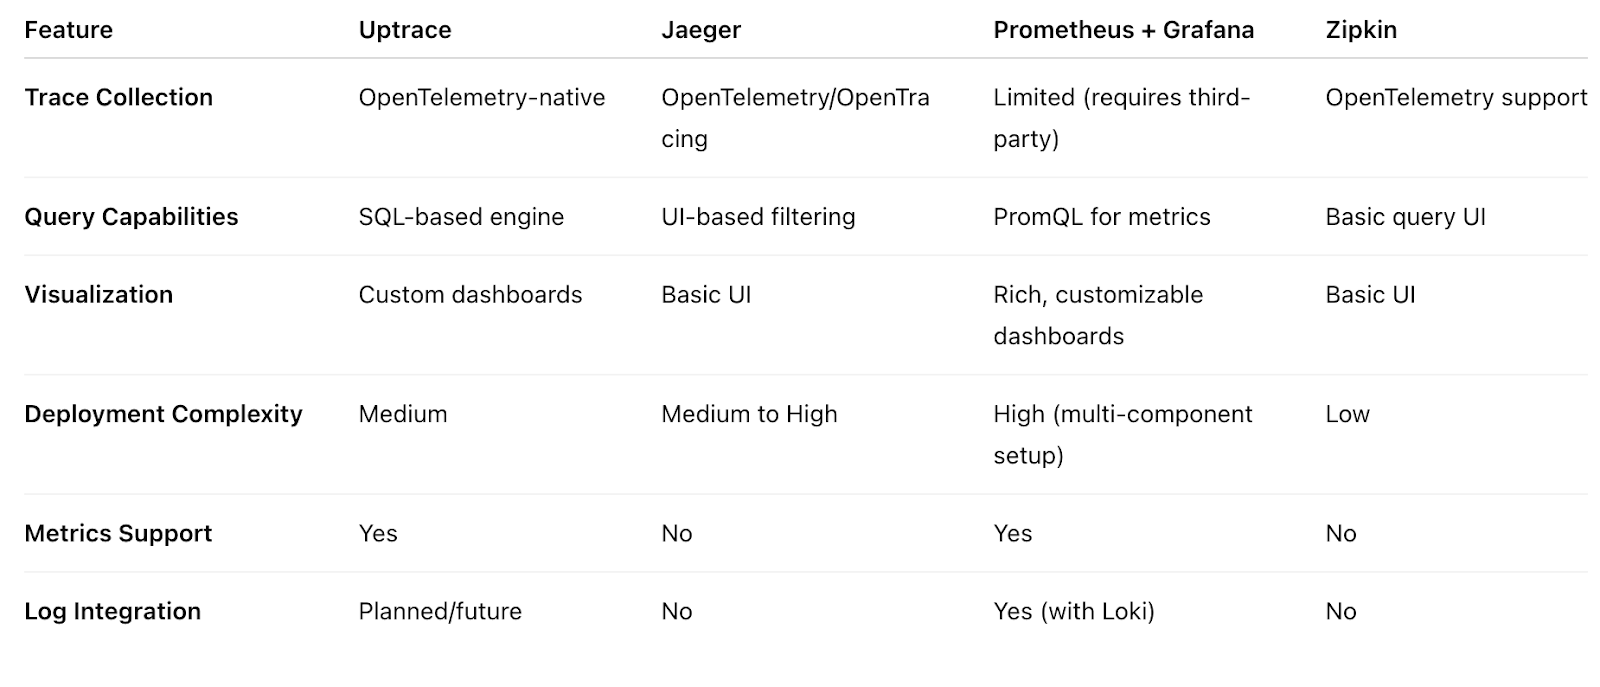1600x687 pixels.
Task: Select the Medium to High cell
Action: (749, 414)
